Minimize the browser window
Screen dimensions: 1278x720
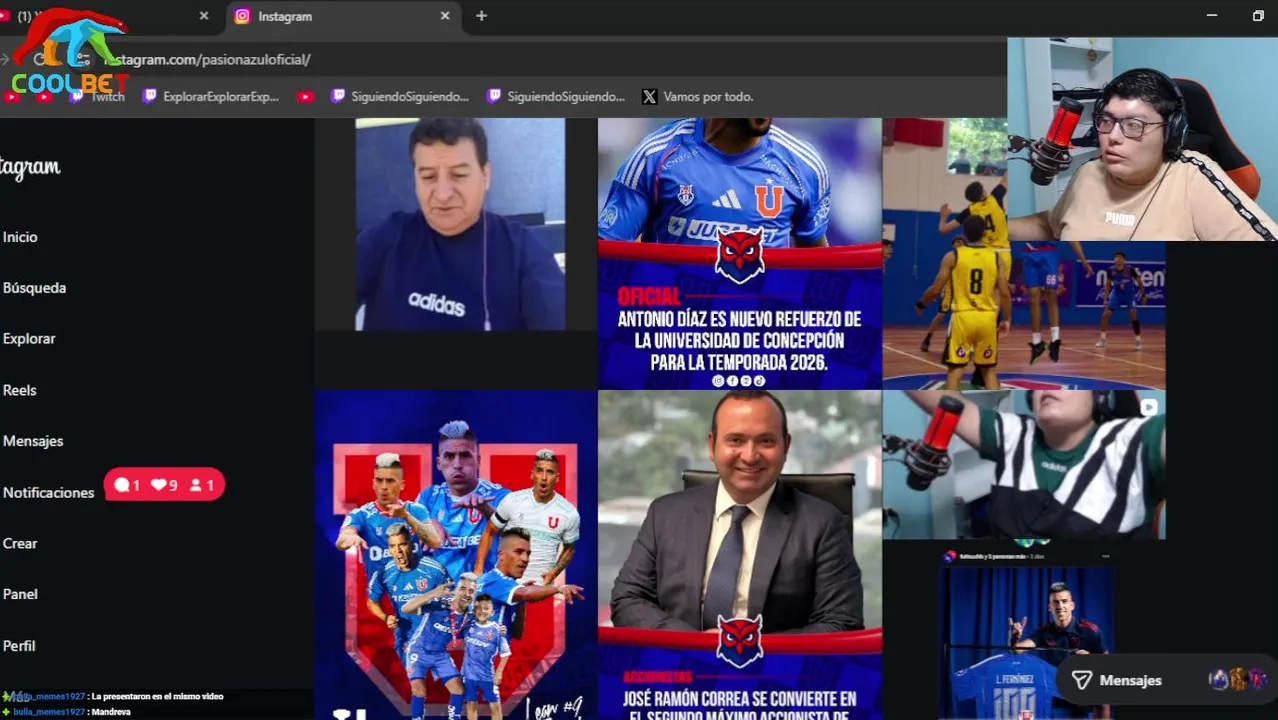(1212, 16)
